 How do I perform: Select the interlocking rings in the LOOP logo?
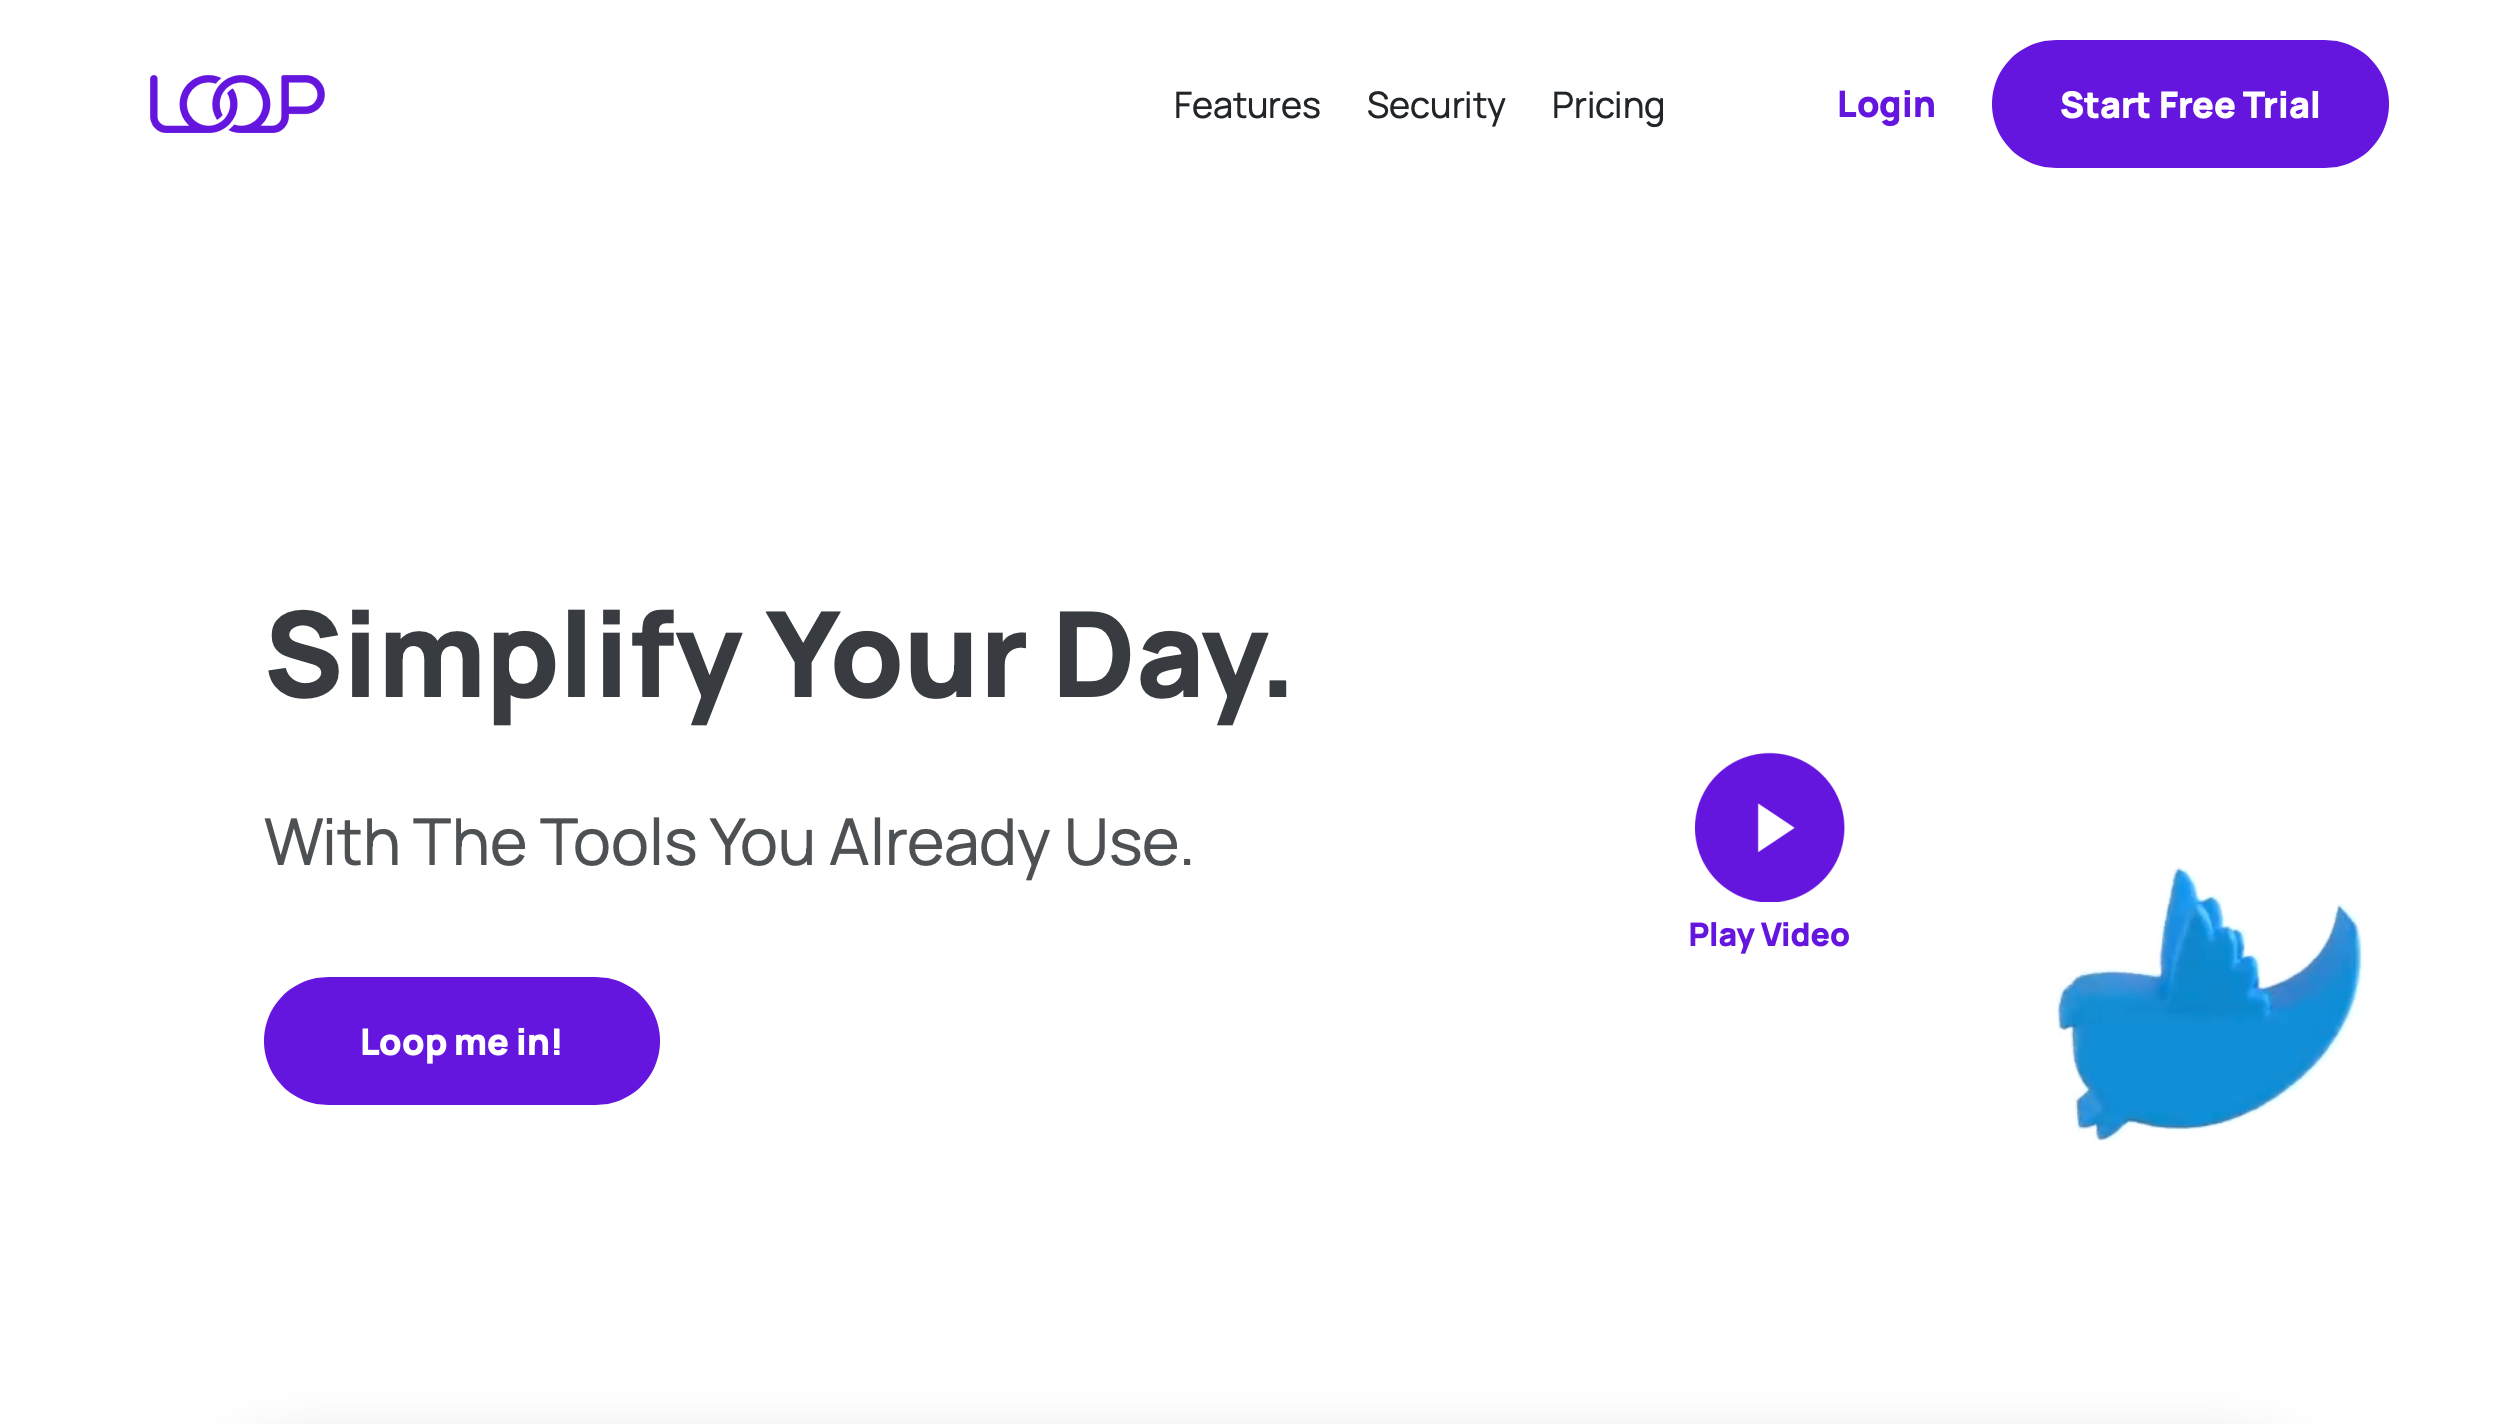pyautogui.click(x=225, y=104)
